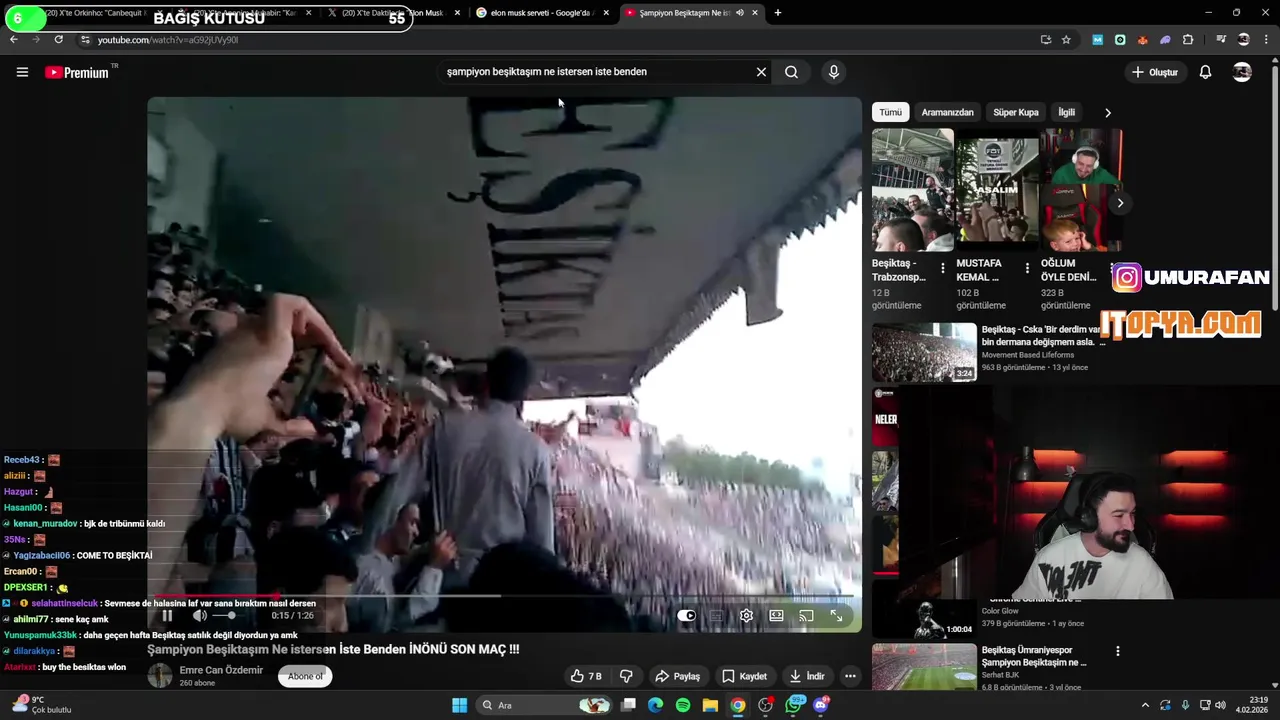
Task: Open Discord from taskbar
Action: (x=821, y=705)
